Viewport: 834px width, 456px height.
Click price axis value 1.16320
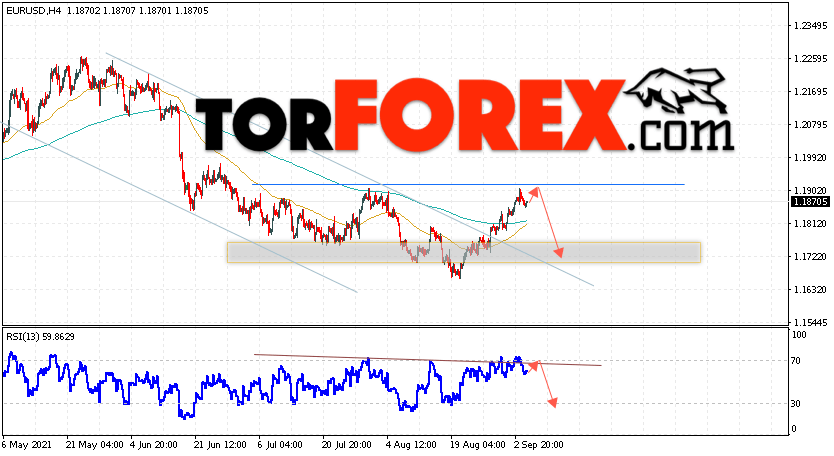[x=811, y=289]
